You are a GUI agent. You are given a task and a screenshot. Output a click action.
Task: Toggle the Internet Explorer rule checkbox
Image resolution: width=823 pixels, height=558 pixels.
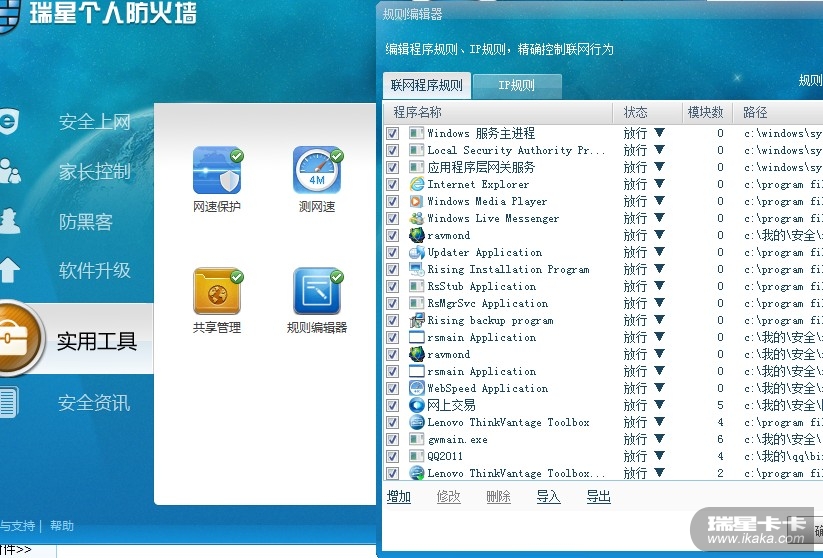pos(393,184)
